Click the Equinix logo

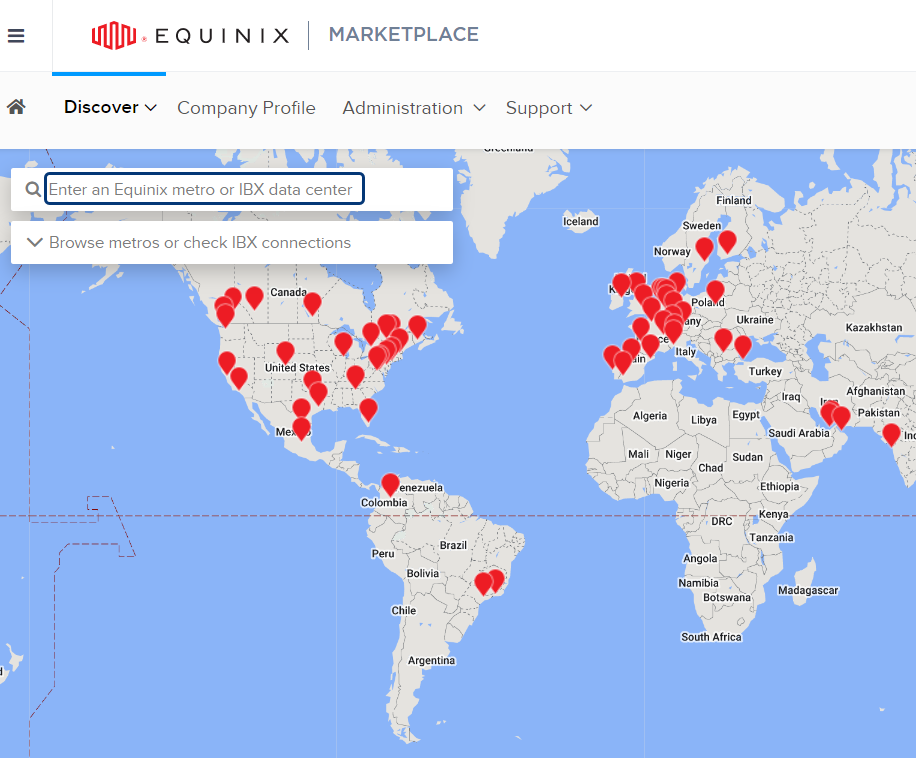(190, 36)
